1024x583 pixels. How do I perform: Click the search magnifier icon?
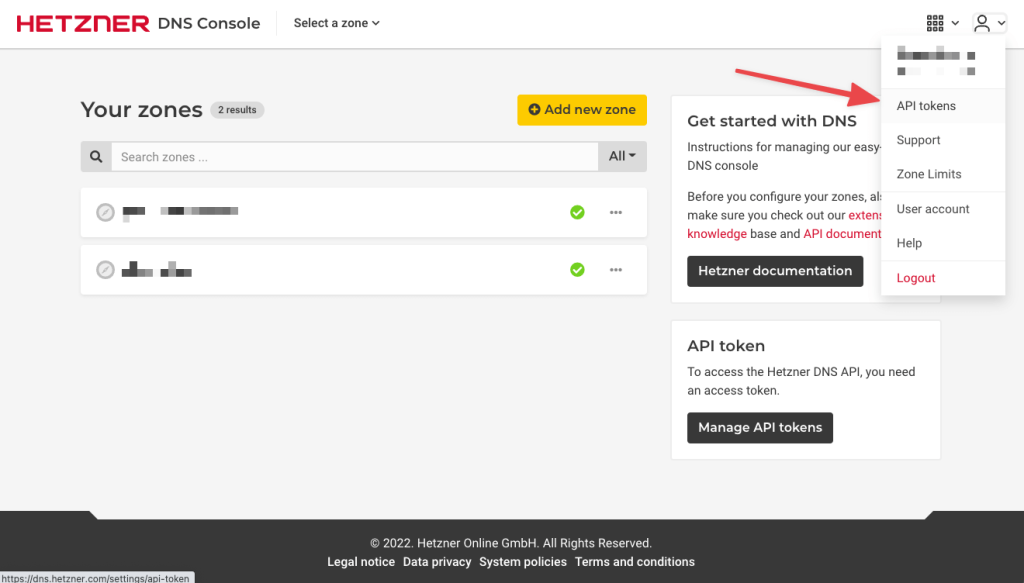coord(96,157)
